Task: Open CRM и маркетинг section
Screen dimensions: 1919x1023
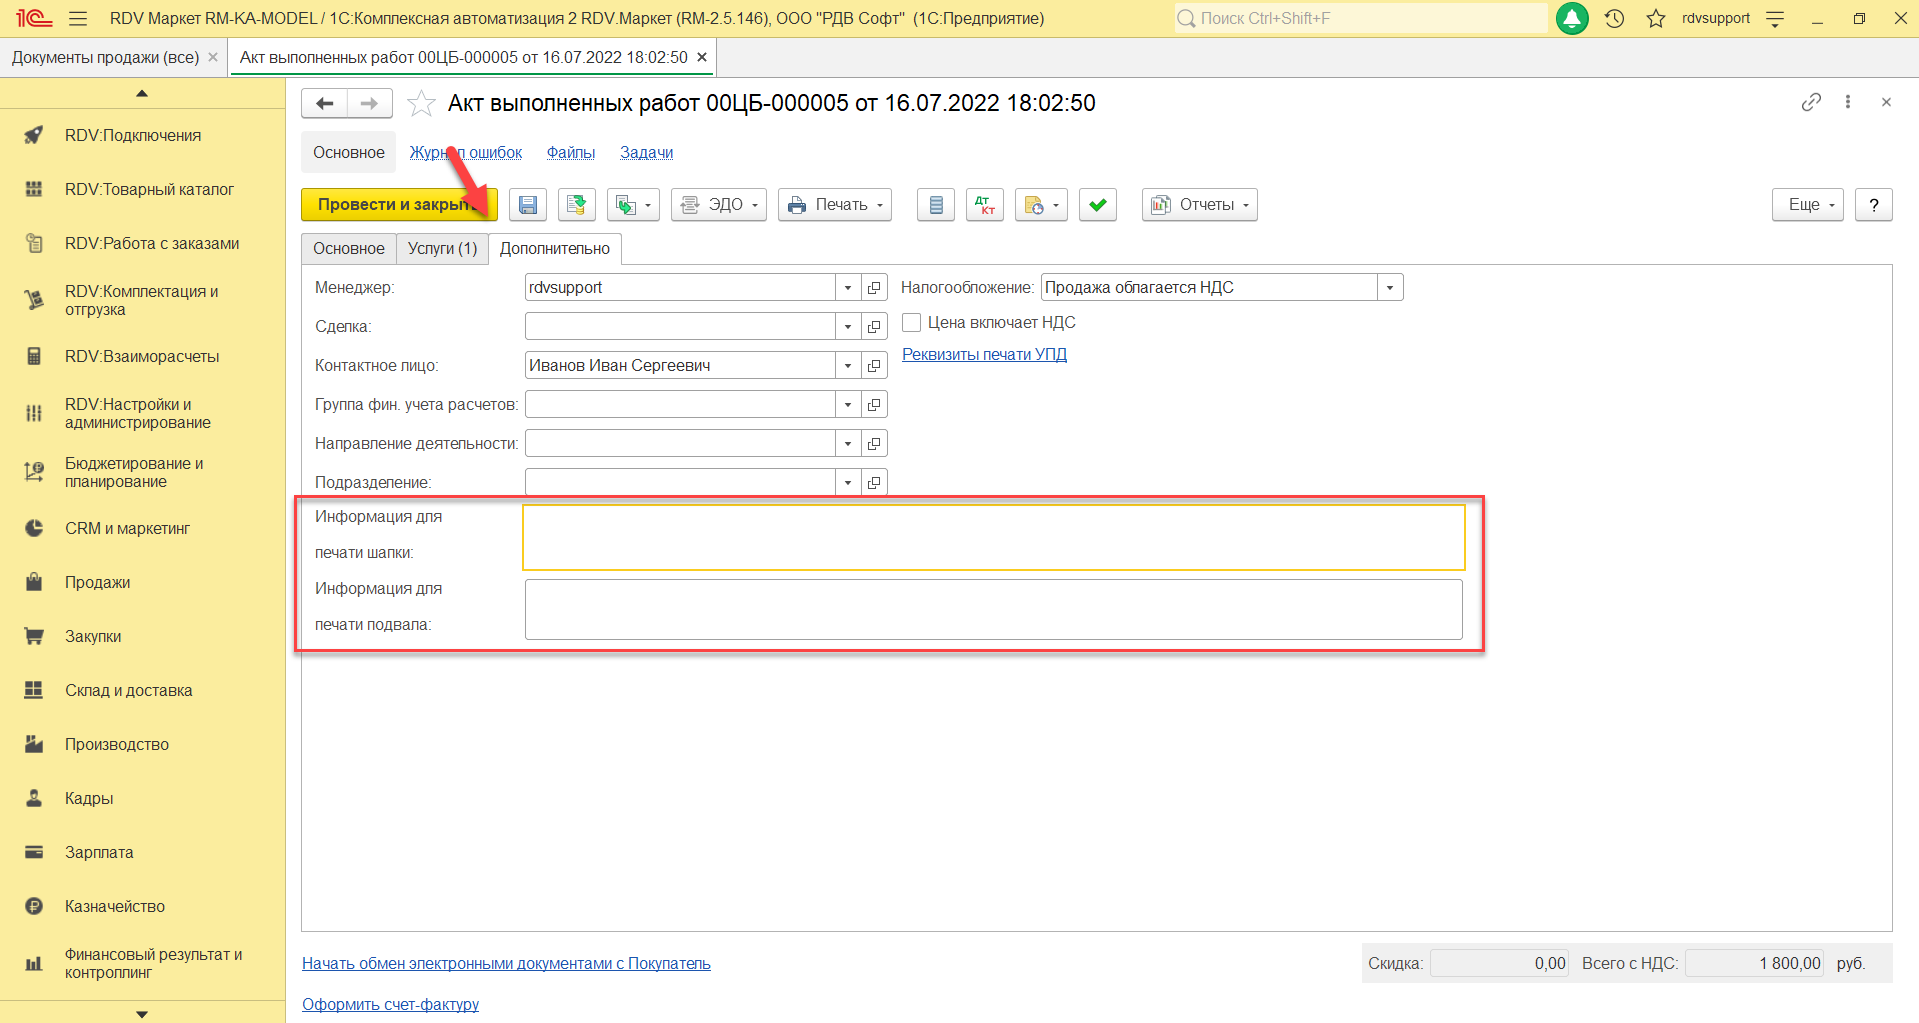Action: (x=127, y=529)
